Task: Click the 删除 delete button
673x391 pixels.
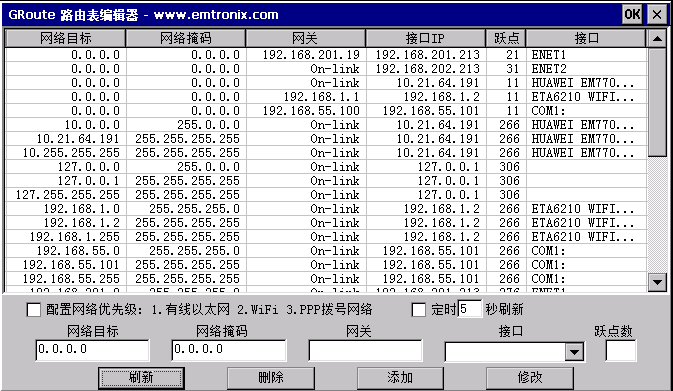Action: tap(271, 378)
